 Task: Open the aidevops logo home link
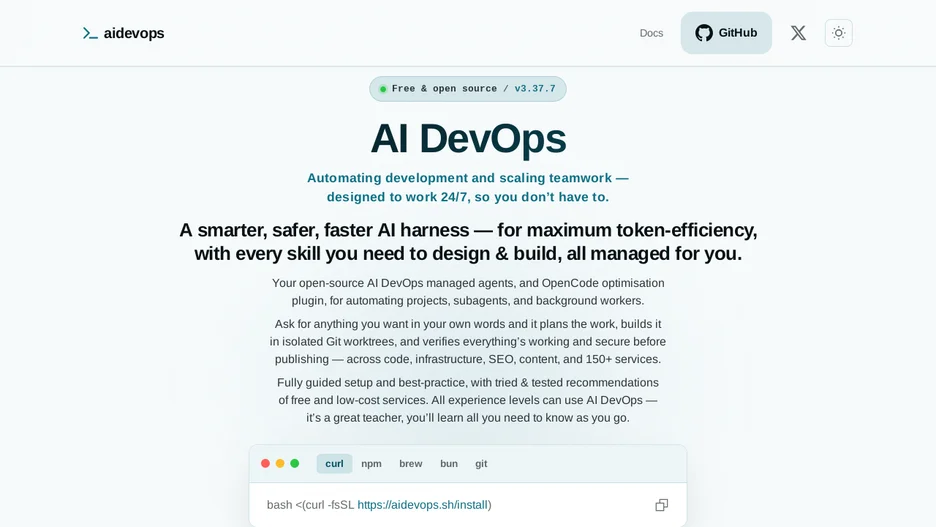click(123, 33)
